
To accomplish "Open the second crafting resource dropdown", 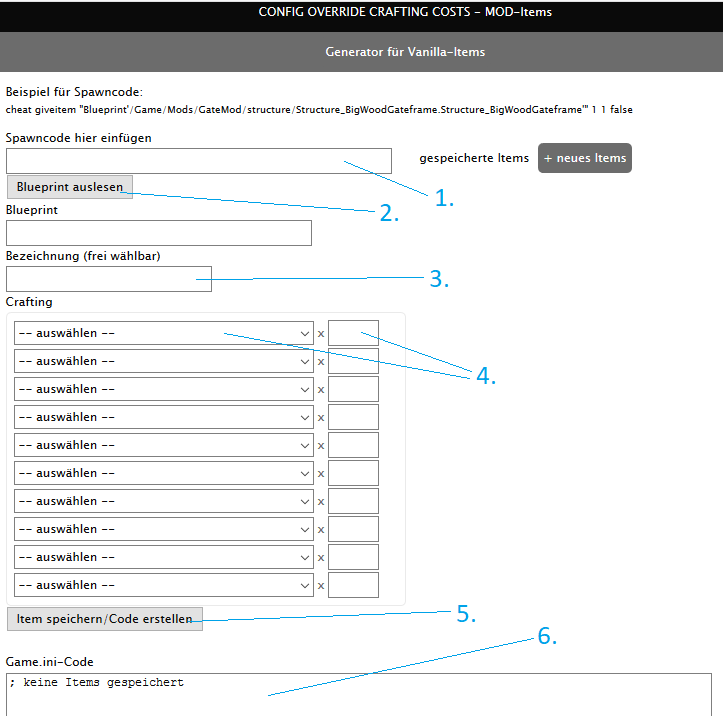I will point(164,361).
